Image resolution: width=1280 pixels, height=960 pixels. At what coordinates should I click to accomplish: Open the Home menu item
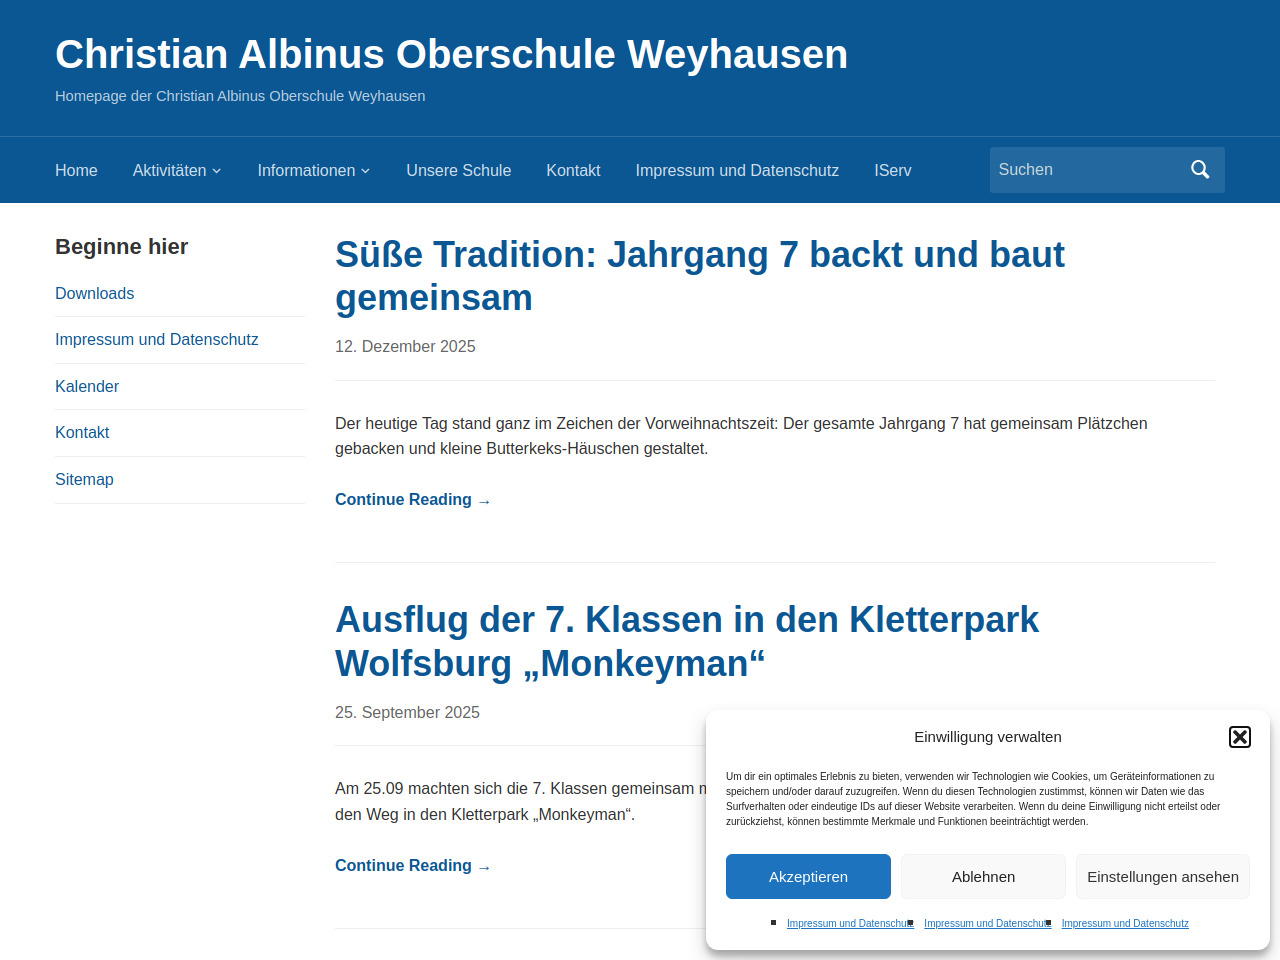tap(76, 171)
